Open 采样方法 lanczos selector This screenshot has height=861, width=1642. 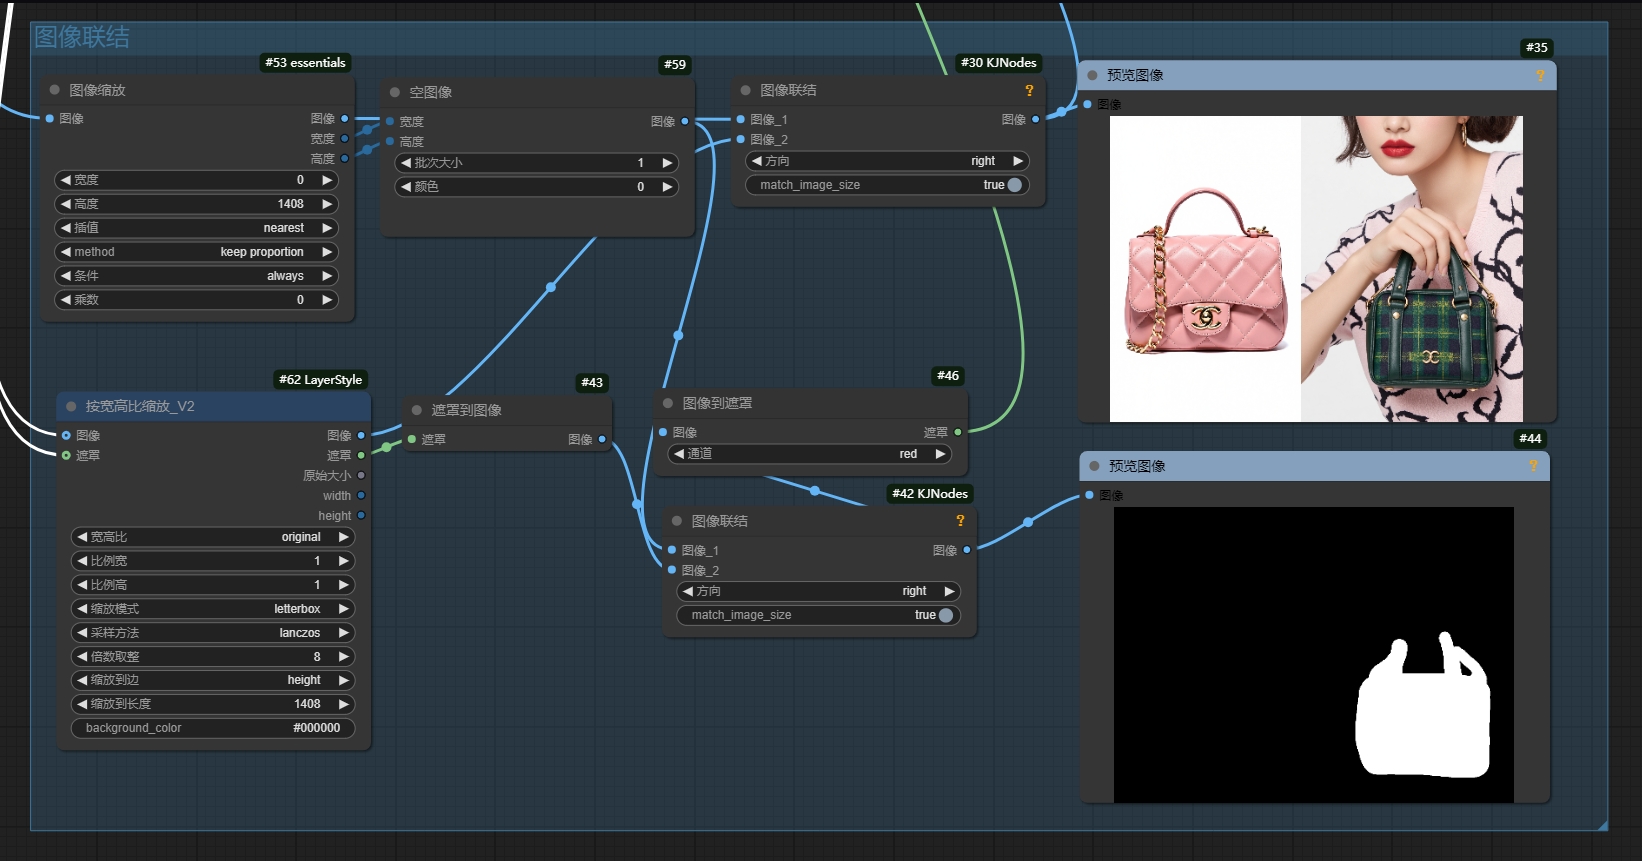213,633
